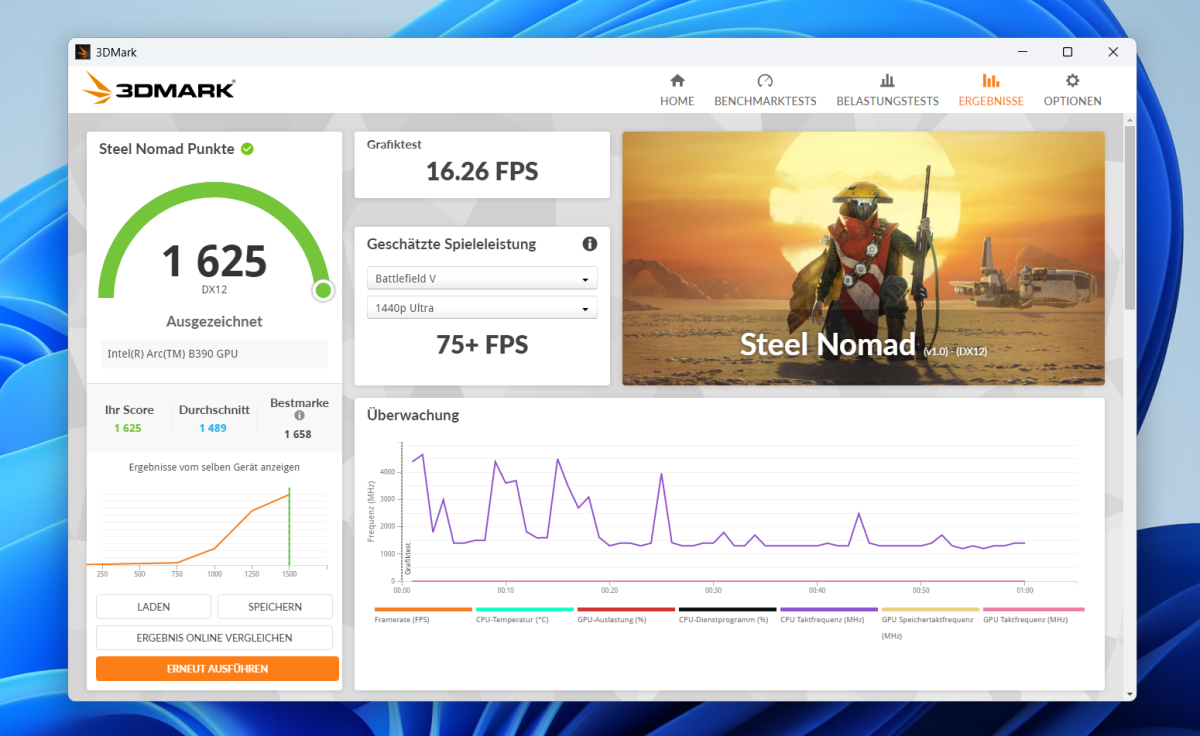Click 'Ergebnisse vom selben Gerät anzeigen' text
This screenshot has width=1200, height=736.
coord(214,467)
